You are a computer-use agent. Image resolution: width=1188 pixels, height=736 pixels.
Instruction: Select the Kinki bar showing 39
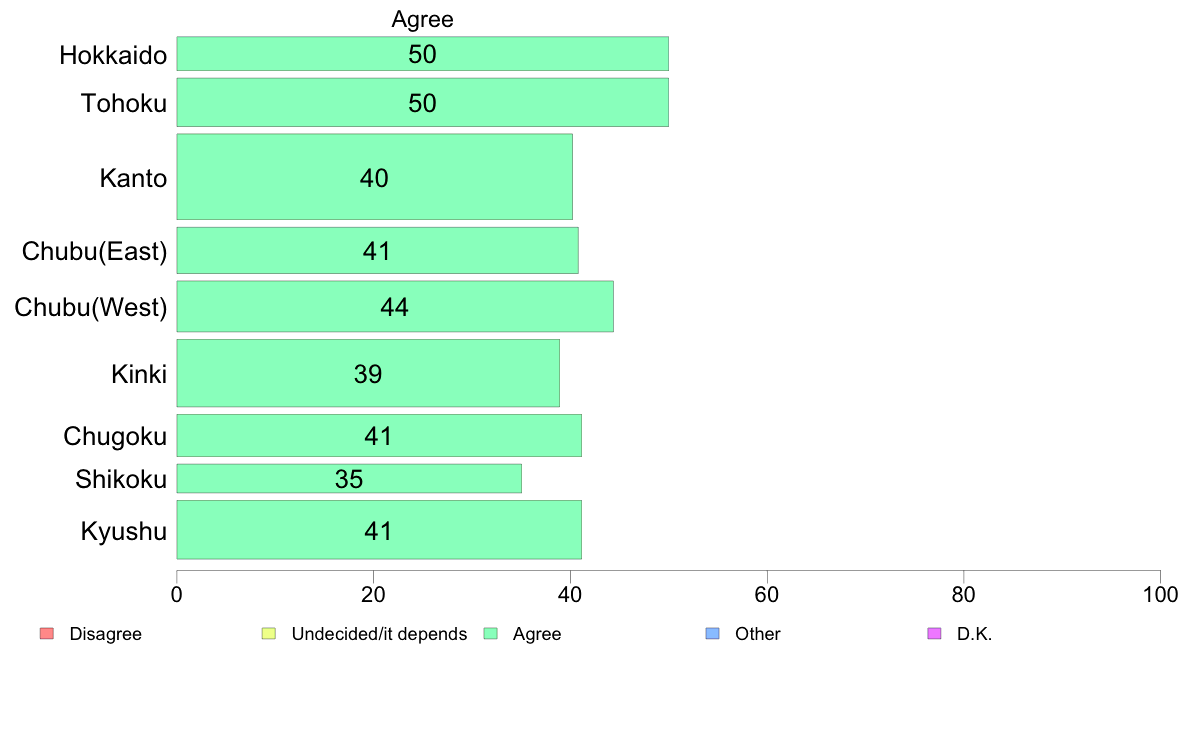[x=367, y=373]
